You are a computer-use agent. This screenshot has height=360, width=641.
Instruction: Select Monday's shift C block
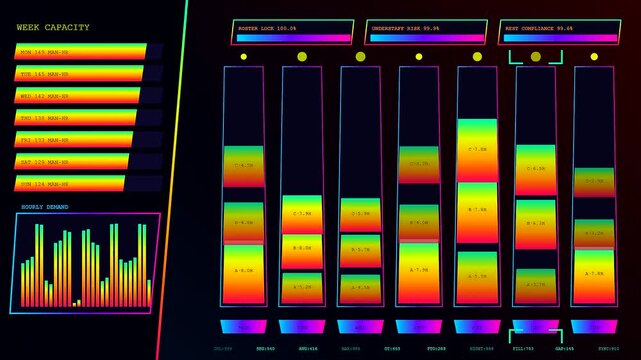(x=244, y=166)
